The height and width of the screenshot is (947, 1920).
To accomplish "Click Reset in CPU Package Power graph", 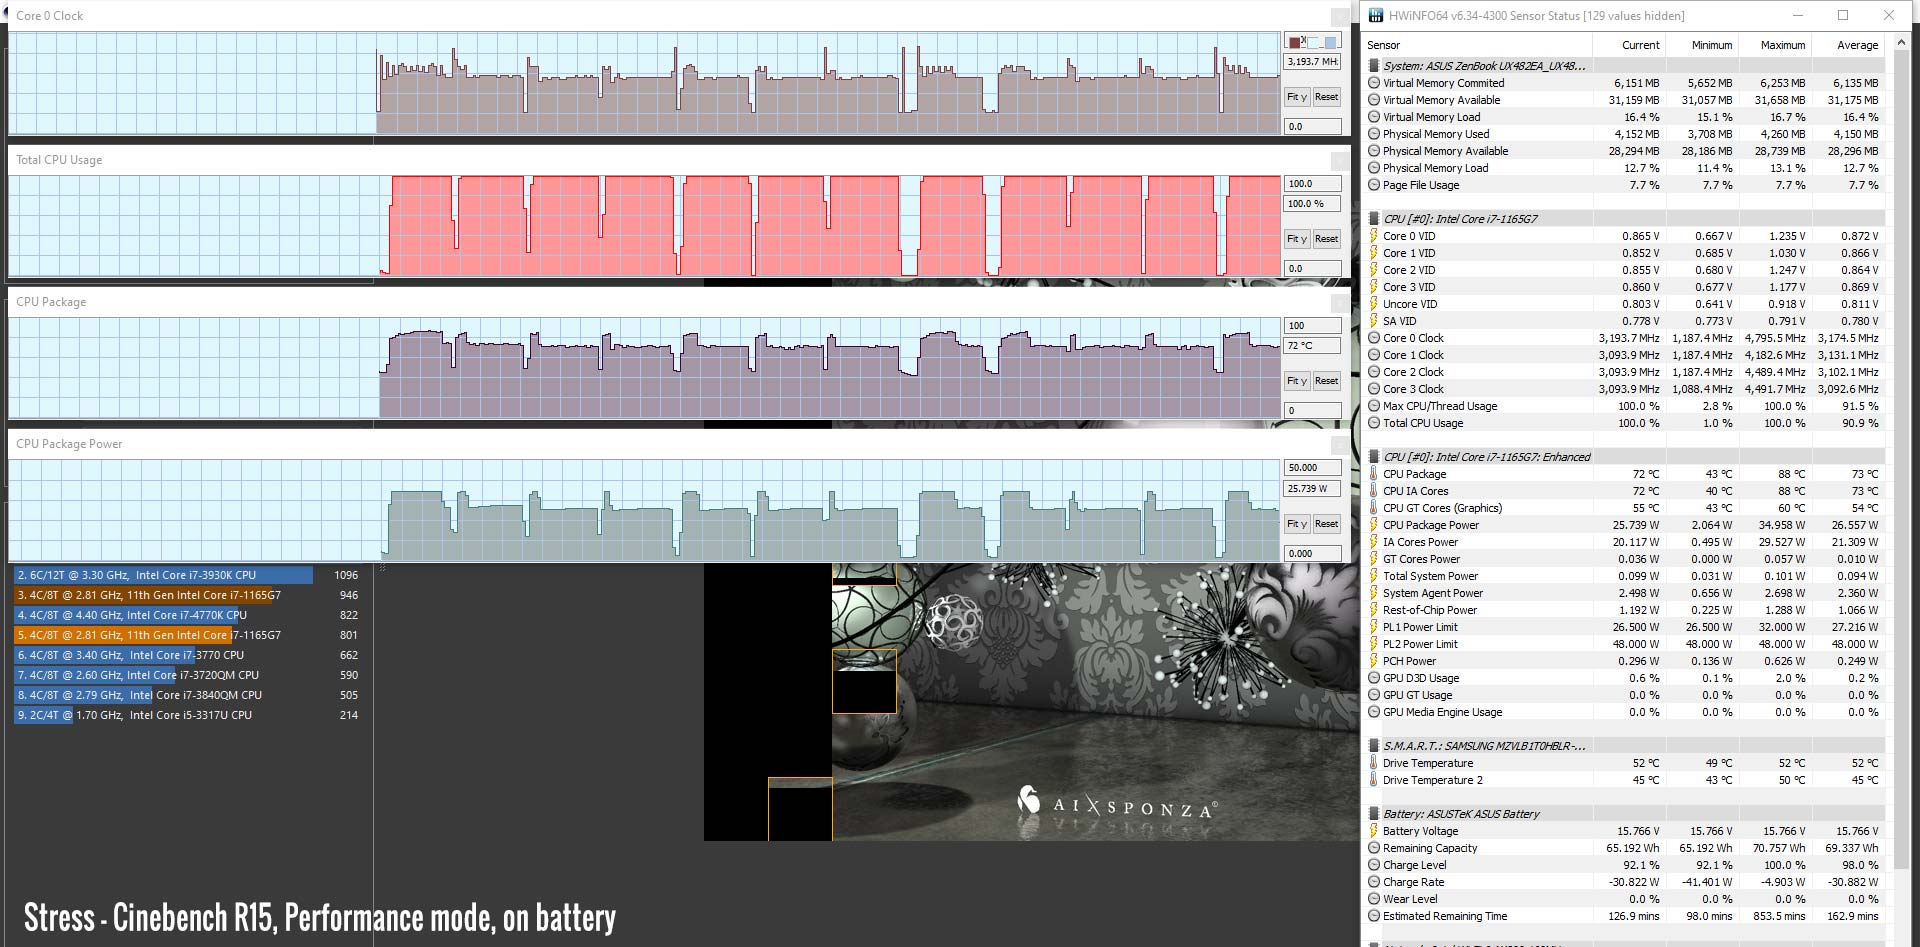I will [1326, 524].
